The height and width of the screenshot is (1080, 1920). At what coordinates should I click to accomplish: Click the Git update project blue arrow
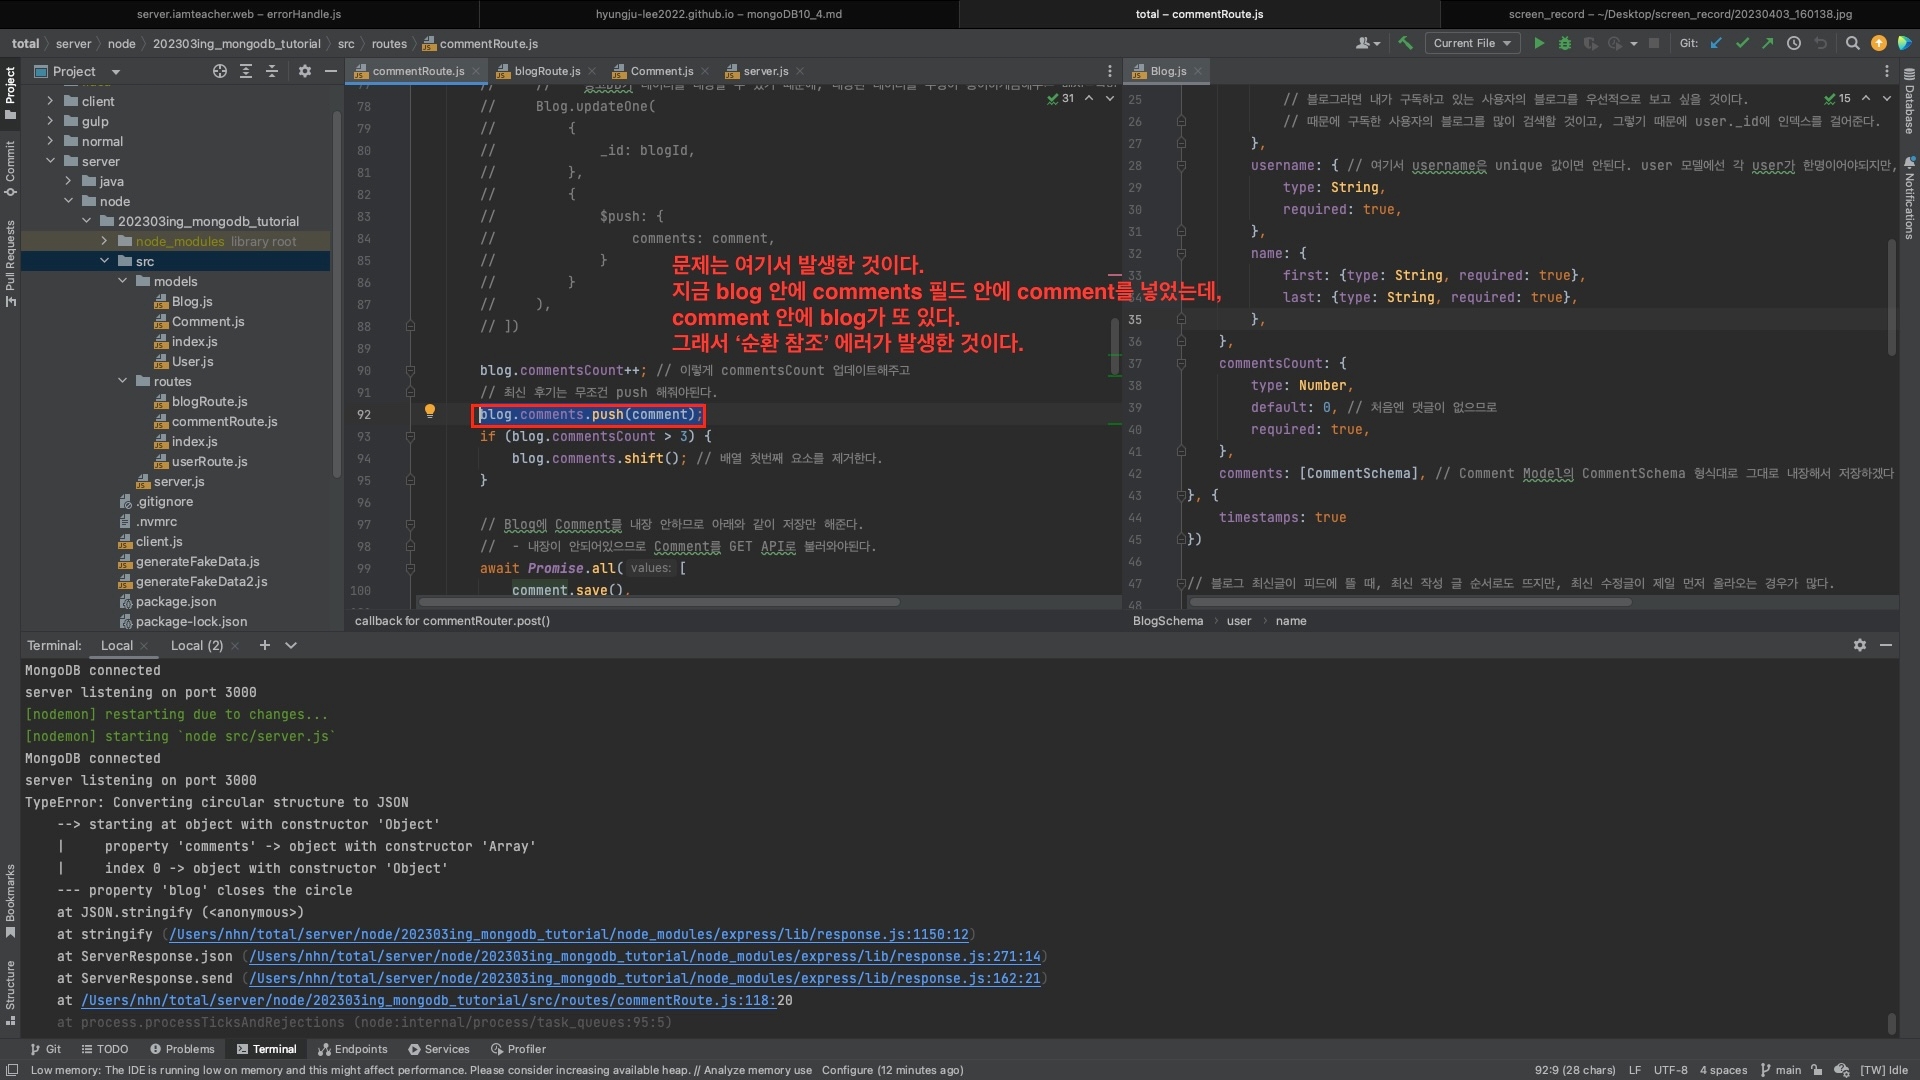click(1717, 43)
